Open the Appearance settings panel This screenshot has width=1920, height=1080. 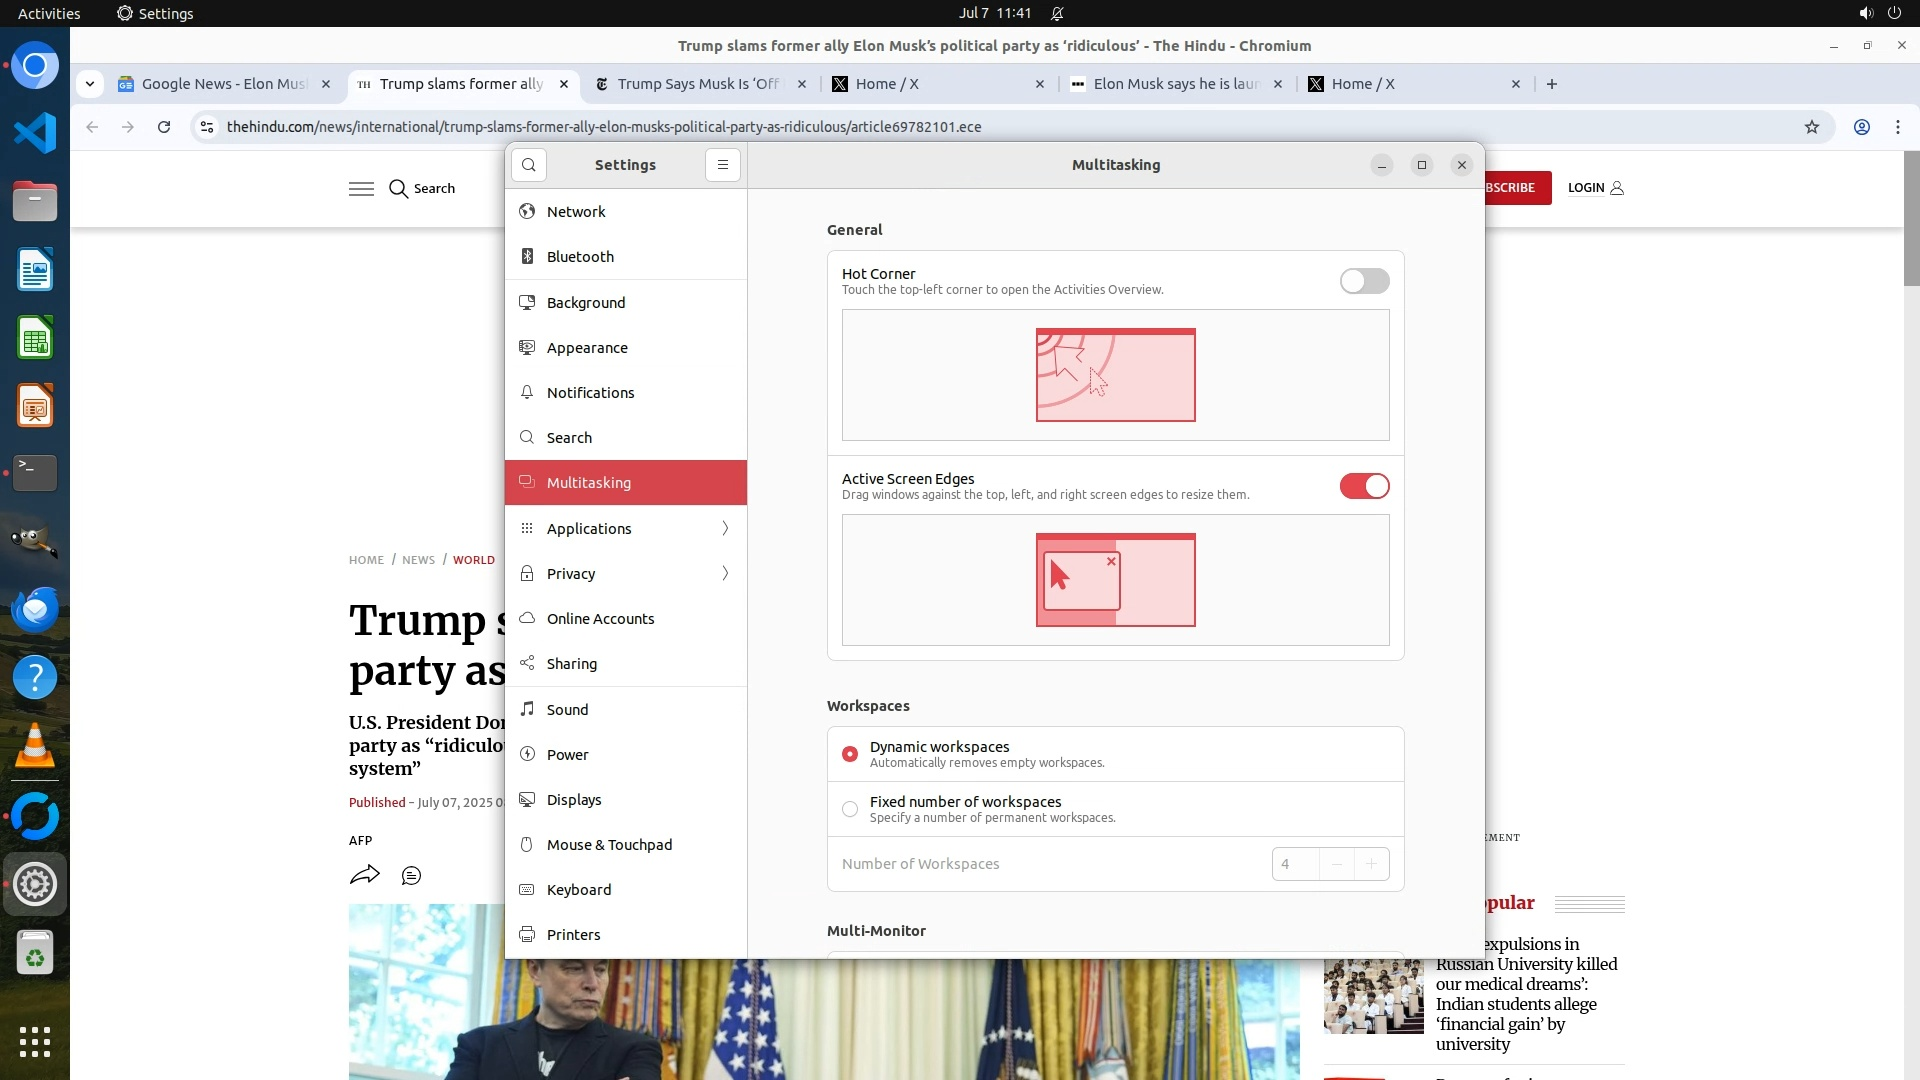587,348
